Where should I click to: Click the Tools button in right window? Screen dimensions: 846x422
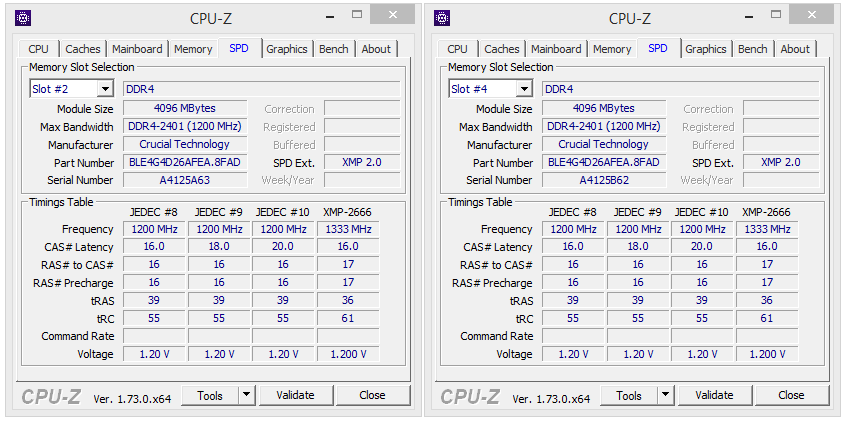click(x=630, y=395)
